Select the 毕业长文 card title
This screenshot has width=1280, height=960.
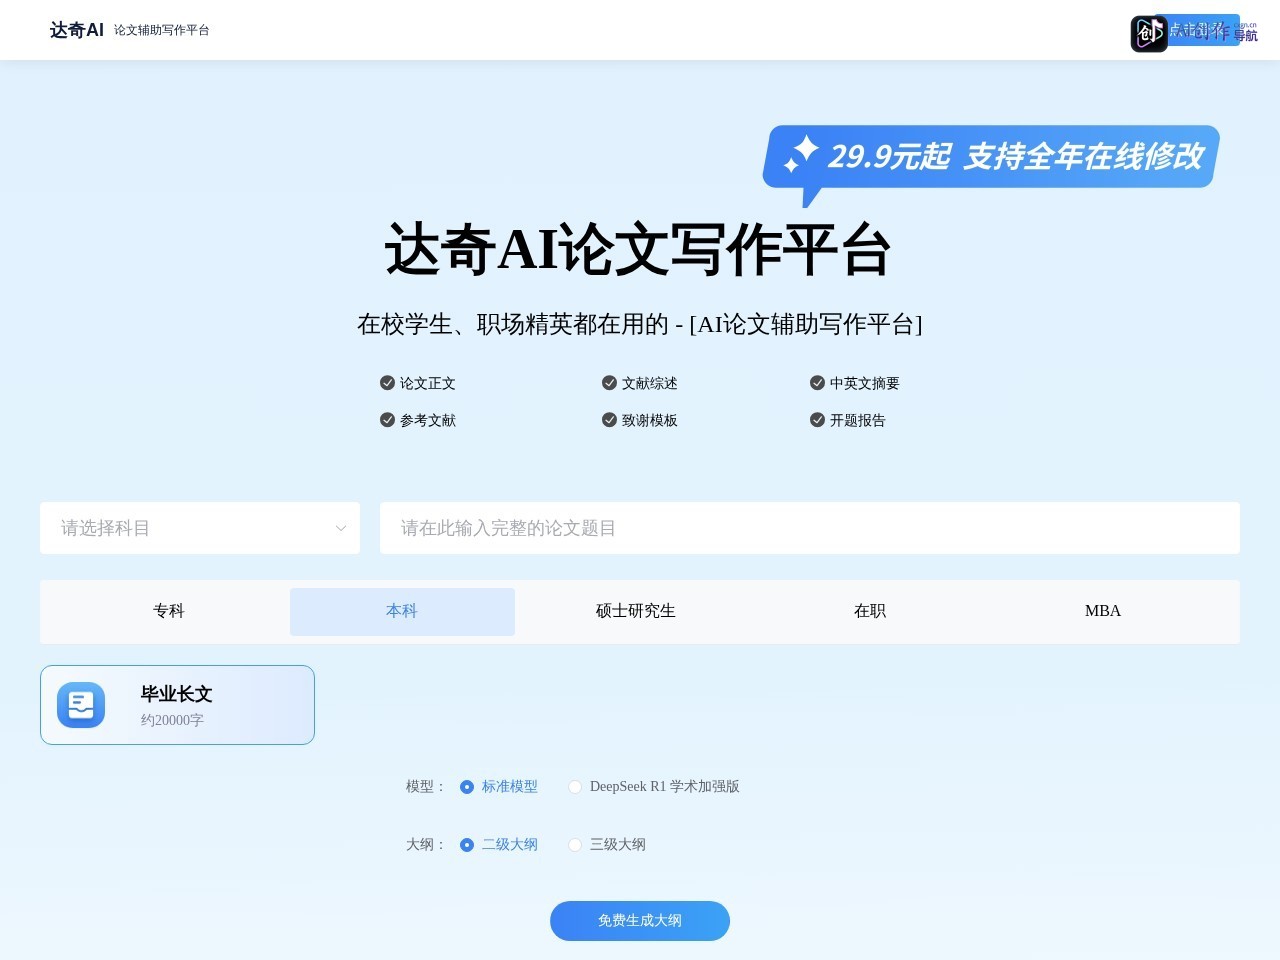coord(176,694)
